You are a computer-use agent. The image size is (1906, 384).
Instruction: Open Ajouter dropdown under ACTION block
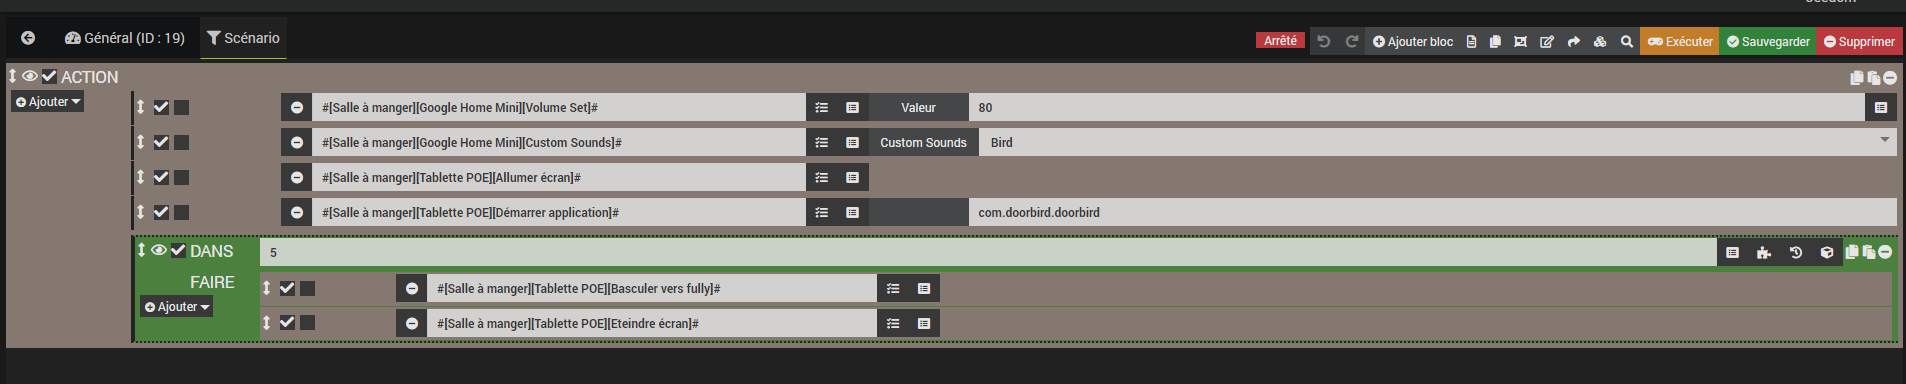(x=48, y=102)
